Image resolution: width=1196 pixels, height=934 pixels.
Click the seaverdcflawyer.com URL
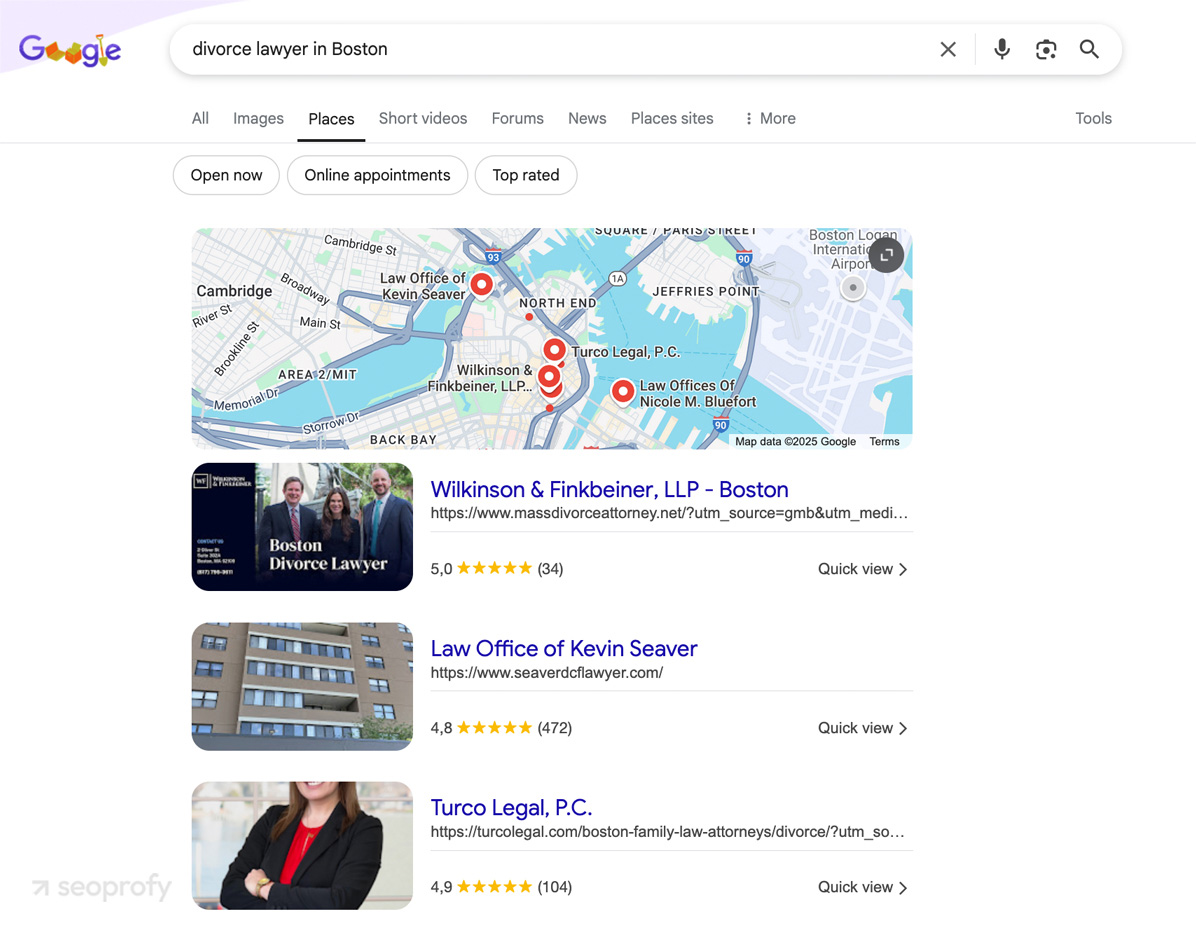[546, 672]
